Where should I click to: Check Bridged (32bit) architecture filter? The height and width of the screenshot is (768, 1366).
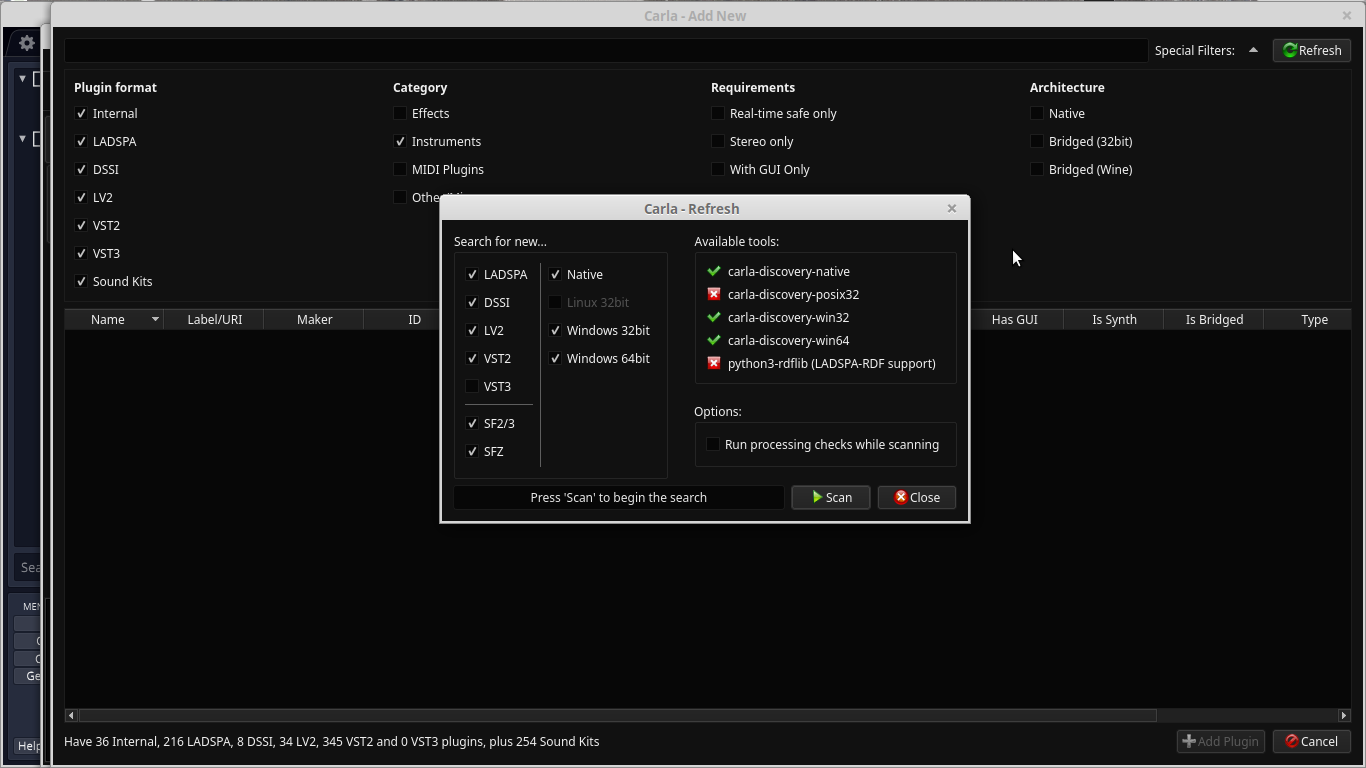[x=1037, y=141]
